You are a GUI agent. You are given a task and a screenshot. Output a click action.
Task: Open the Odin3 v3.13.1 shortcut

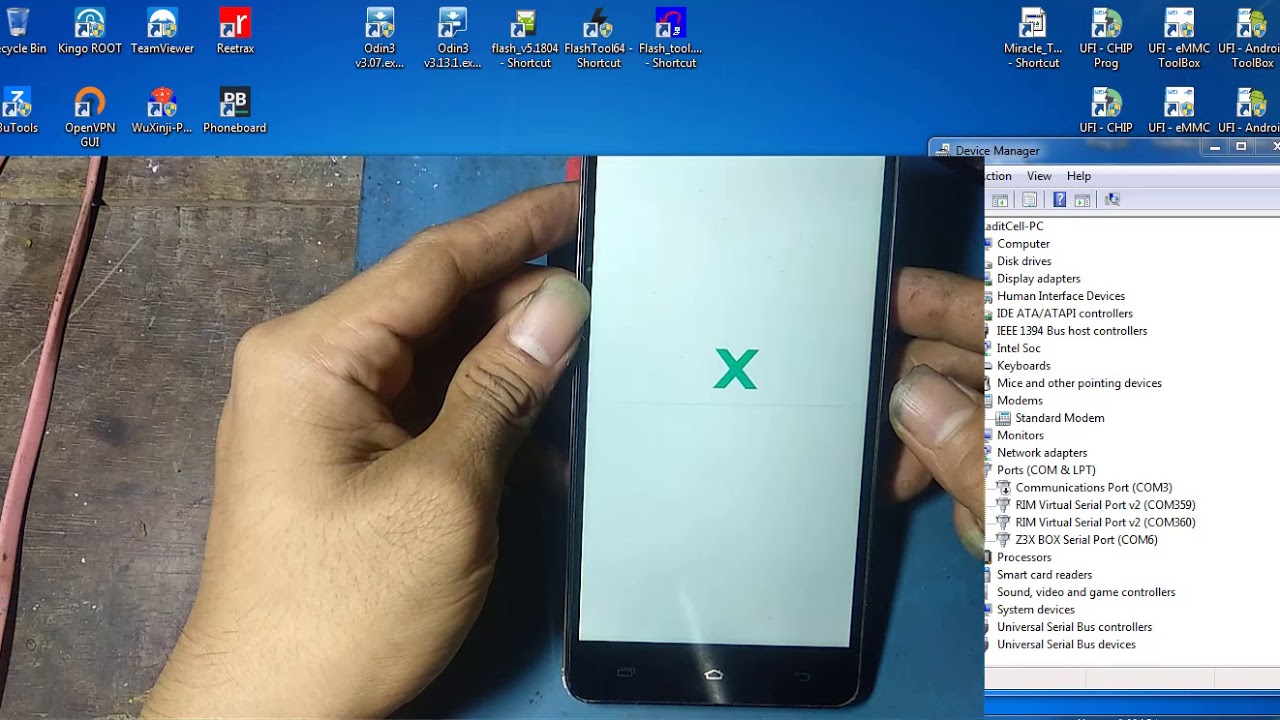pos(452,38)
